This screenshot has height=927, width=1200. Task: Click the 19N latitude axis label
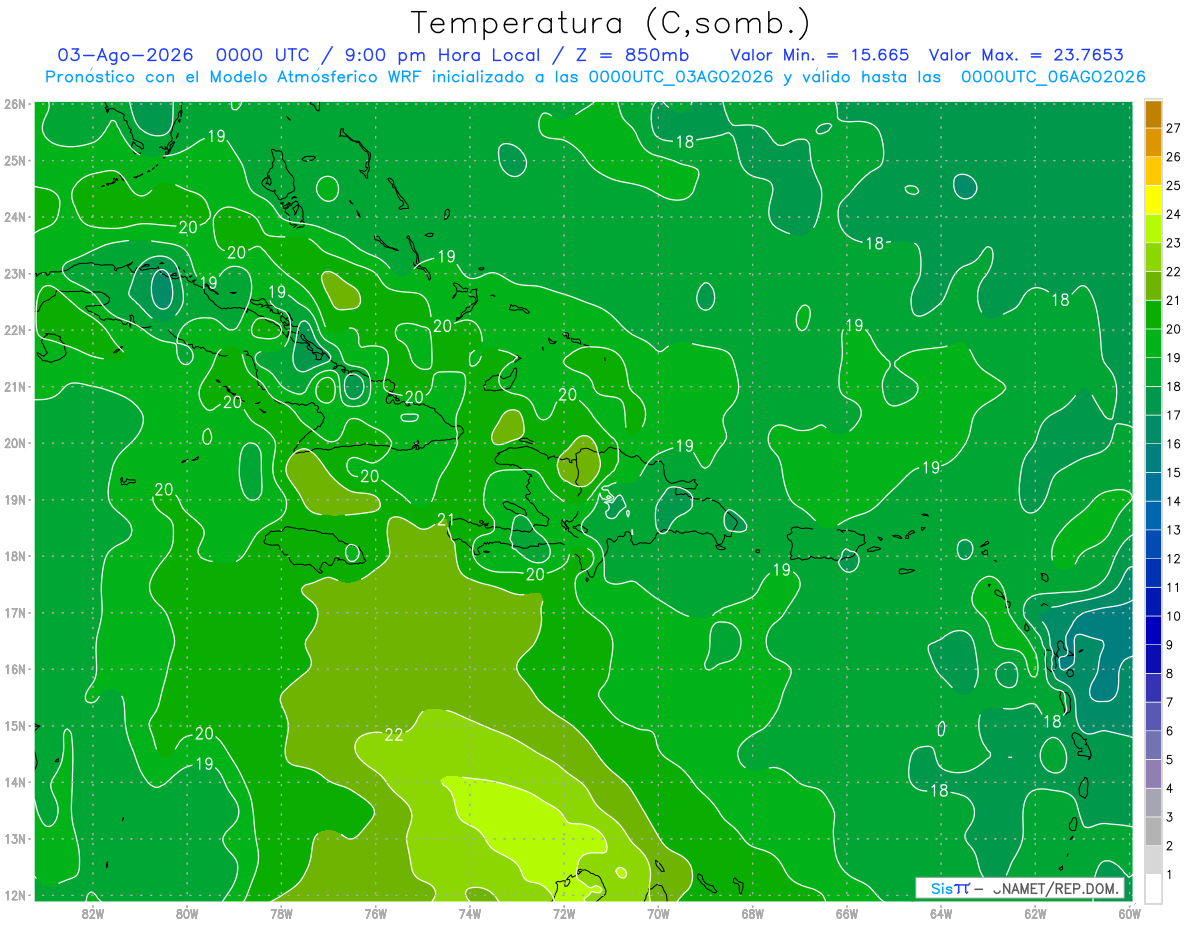click(x=14, y=499)
